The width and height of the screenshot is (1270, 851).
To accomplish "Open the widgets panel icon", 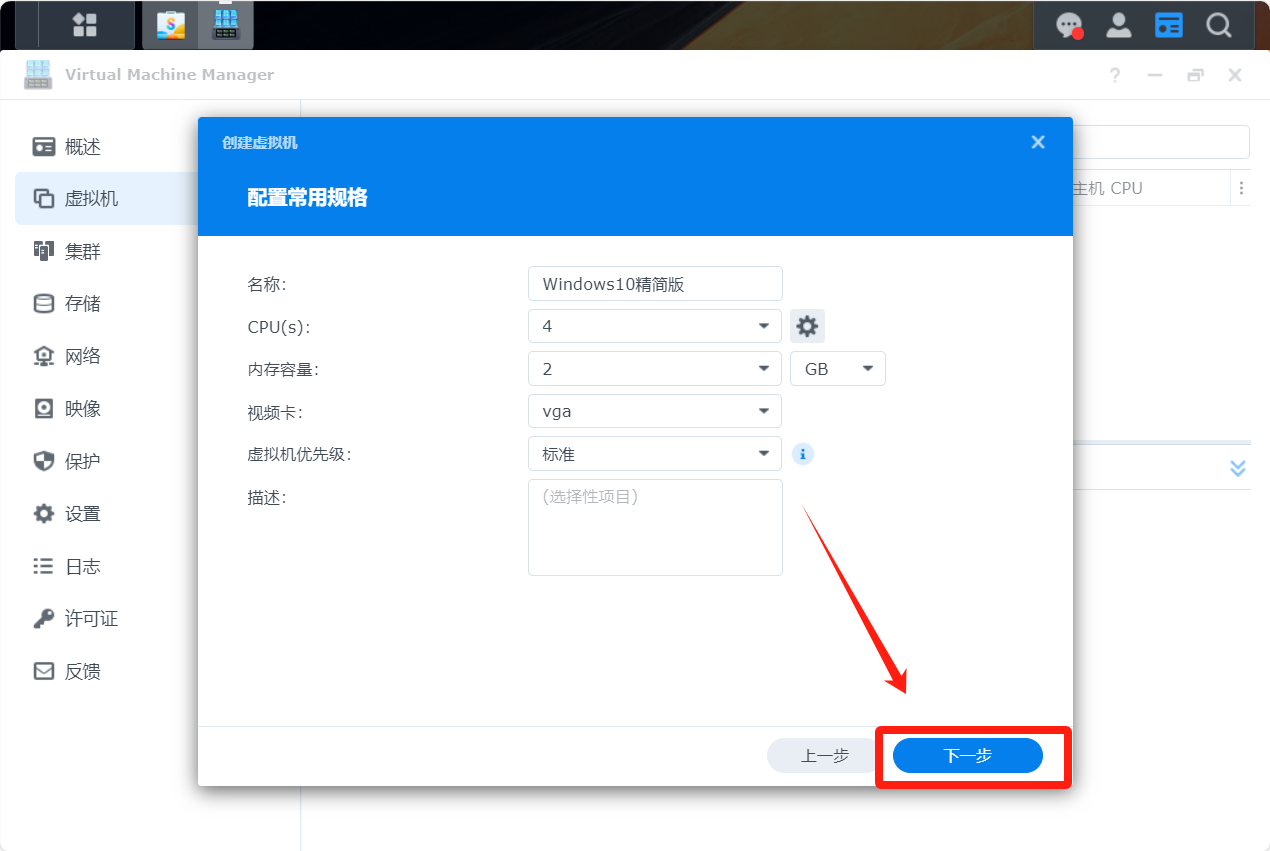I will 1168,25.
